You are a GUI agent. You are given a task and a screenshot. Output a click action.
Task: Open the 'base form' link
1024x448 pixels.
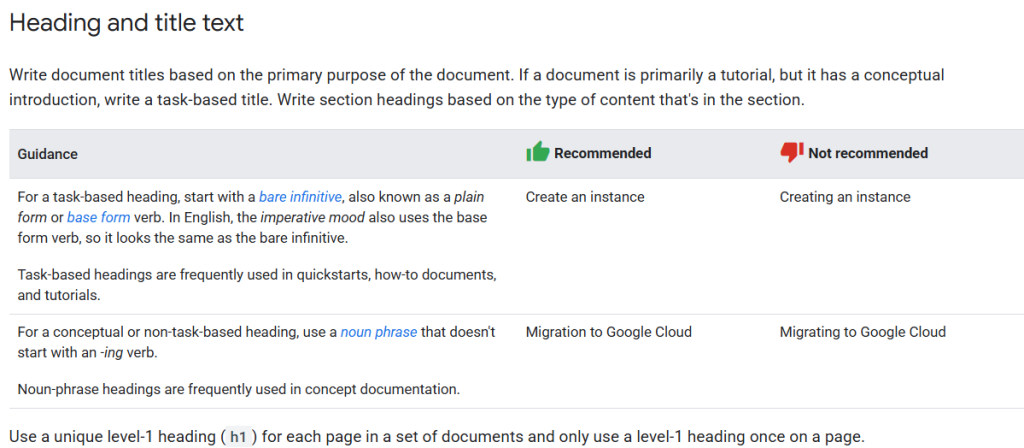click(x=98, y=217)
